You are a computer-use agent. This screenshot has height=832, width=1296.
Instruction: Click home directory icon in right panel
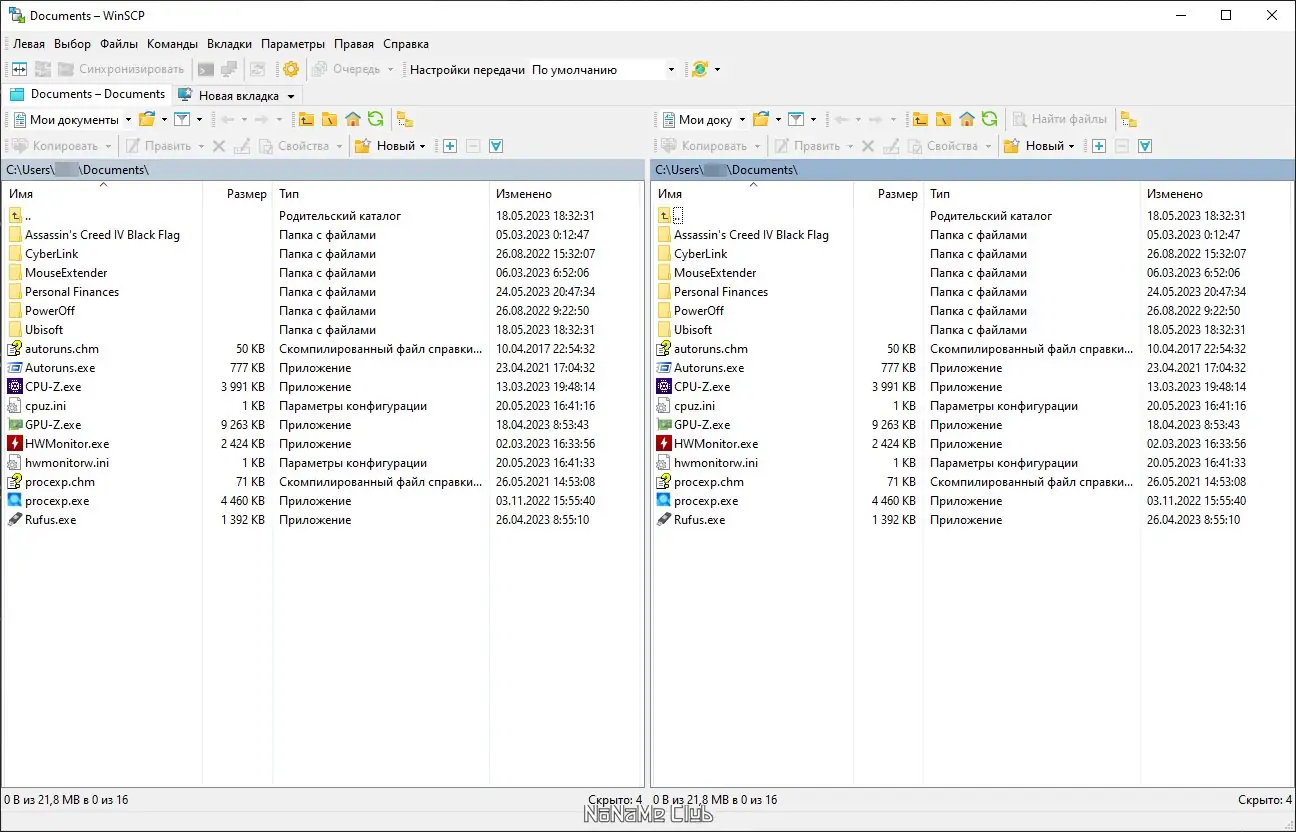[x=967, y=119]
